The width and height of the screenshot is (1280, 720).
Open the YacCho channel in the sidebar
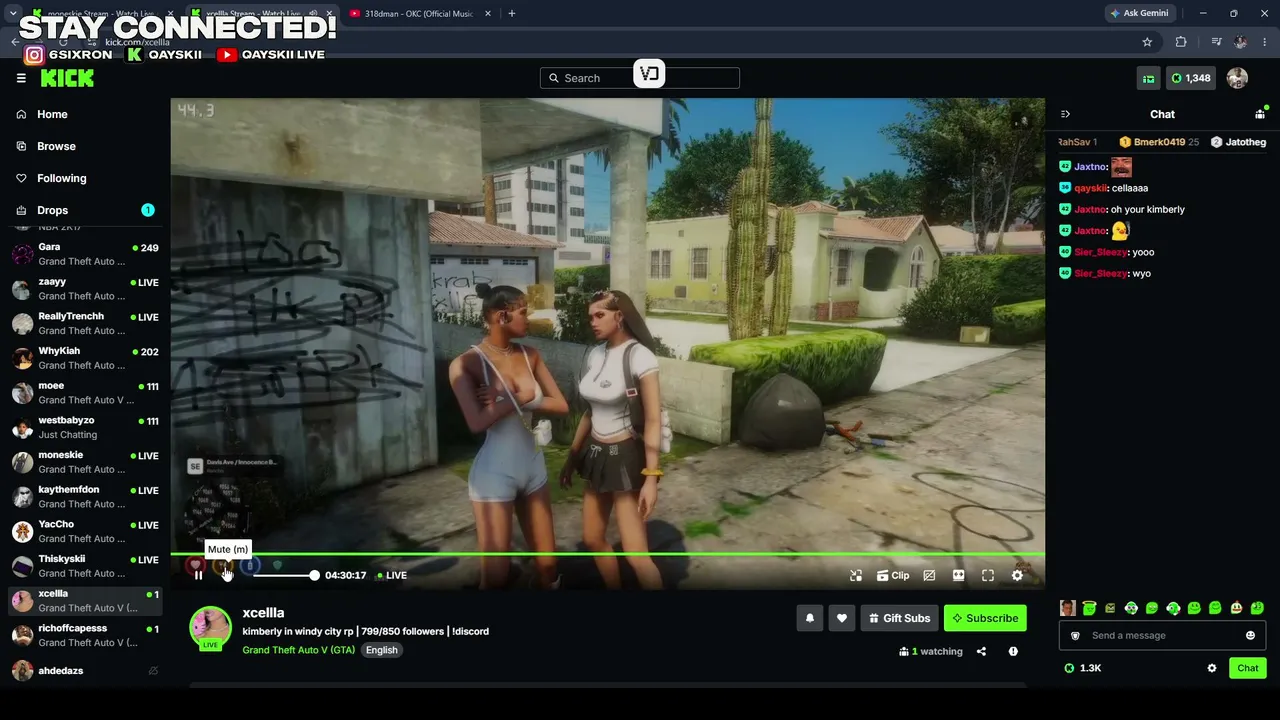(x=85, y=531)
